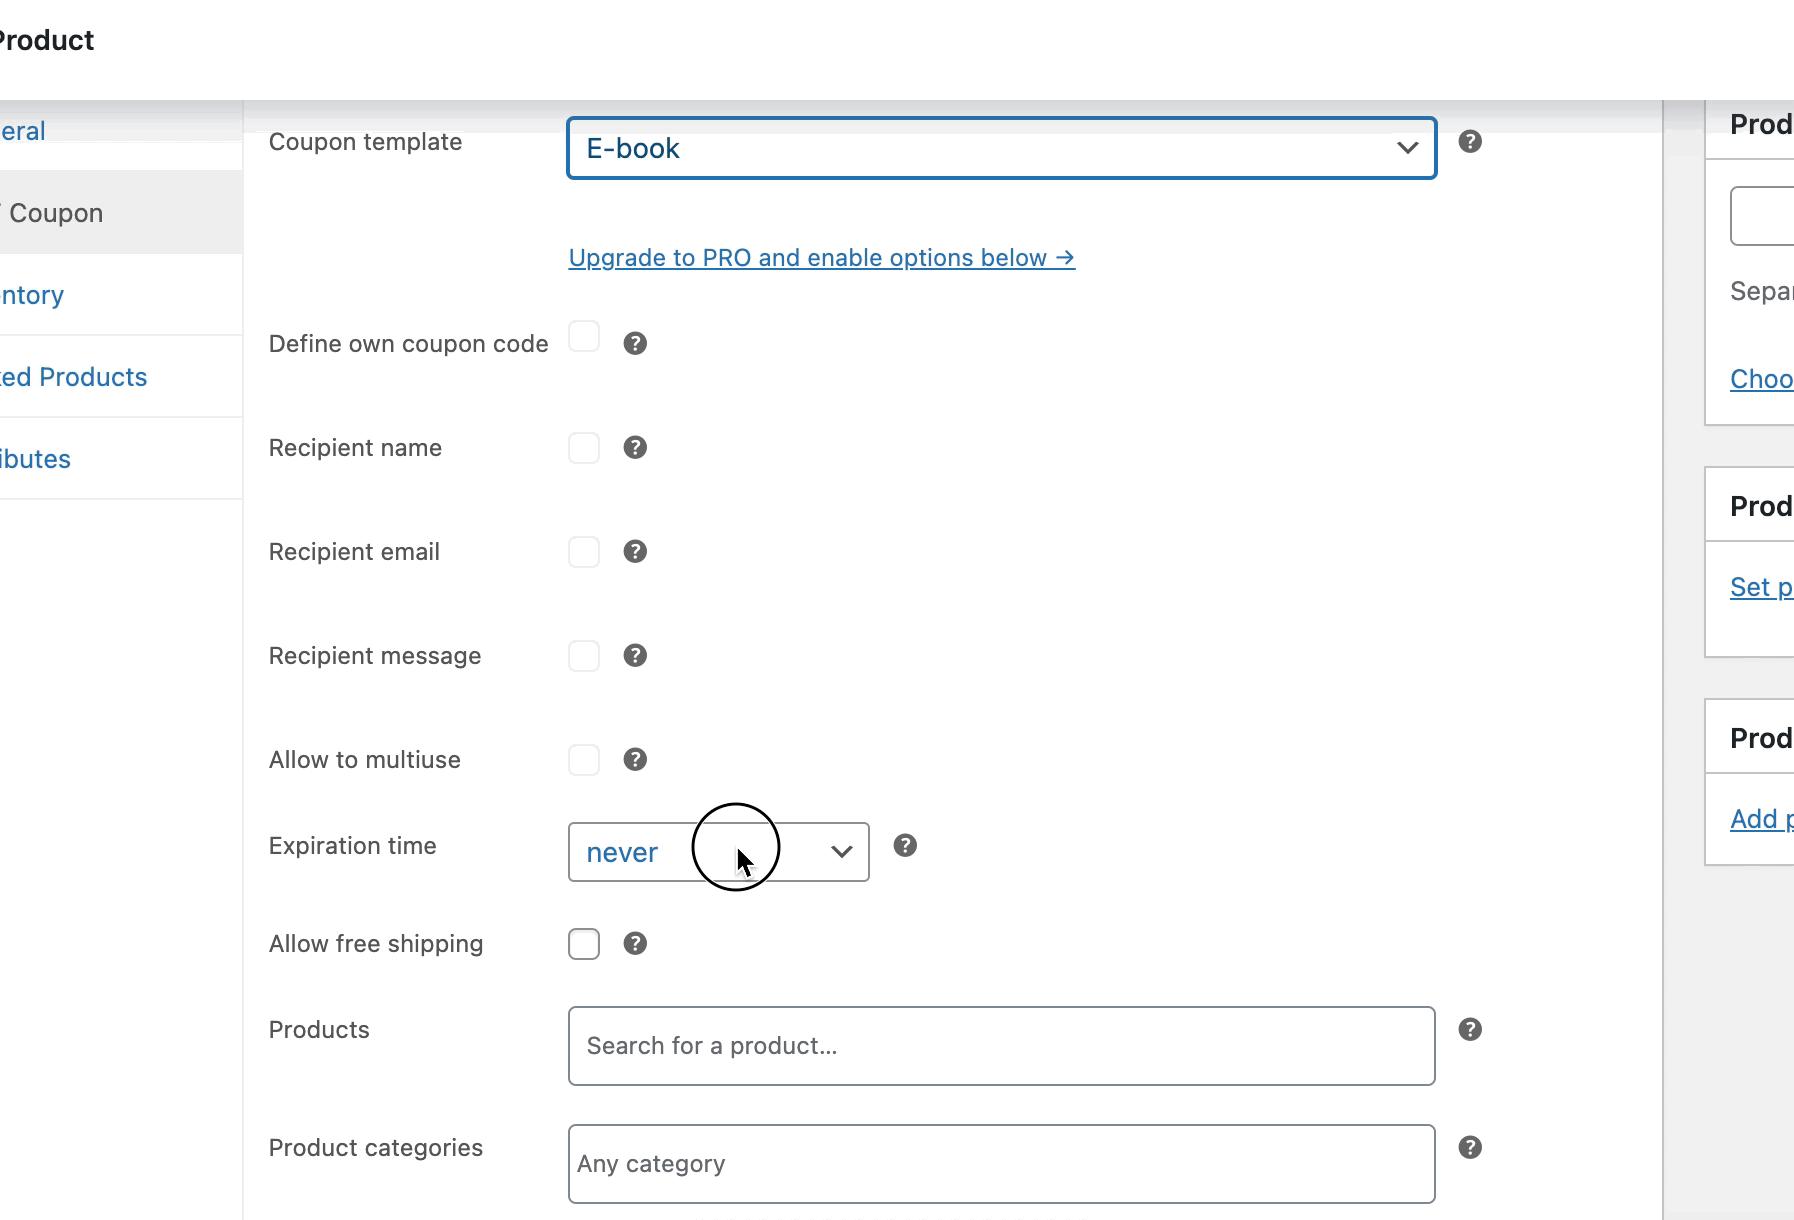
Task: Switch to the Coupon tab in sidebar
Action: pyautogui.click(x=121, y=212)
